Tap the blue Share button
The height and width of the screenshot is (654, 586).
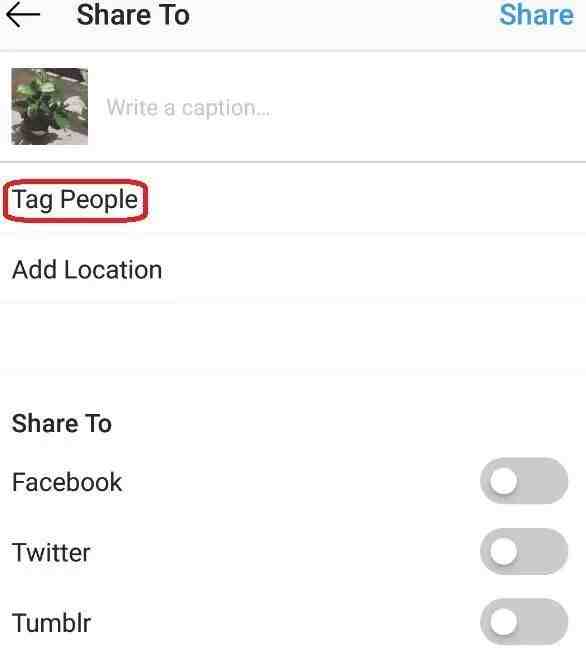tap(536, 15)
